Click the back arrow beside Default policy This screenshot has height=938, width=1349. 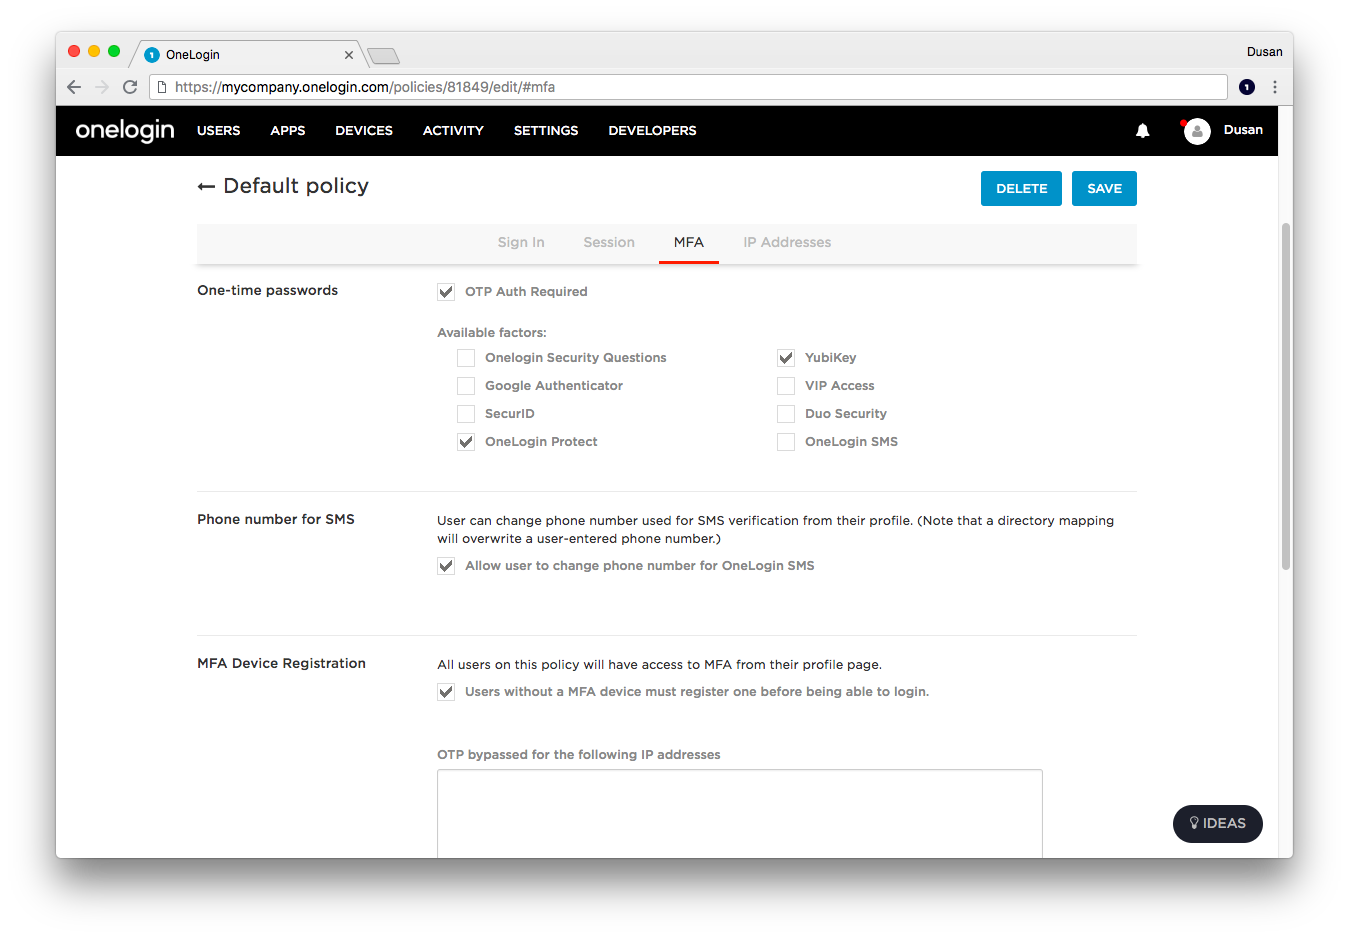(x=206, y=186)
